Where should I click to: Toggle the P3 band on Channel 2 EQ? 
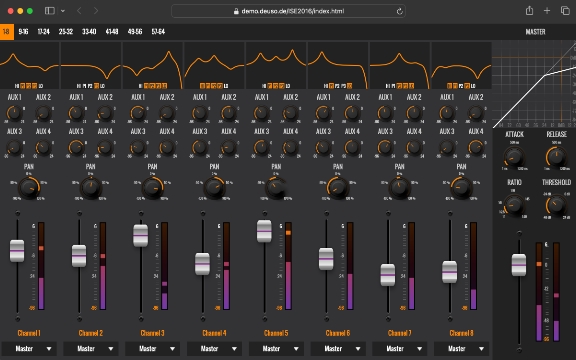pyautogui.click(x=96, y=86)
